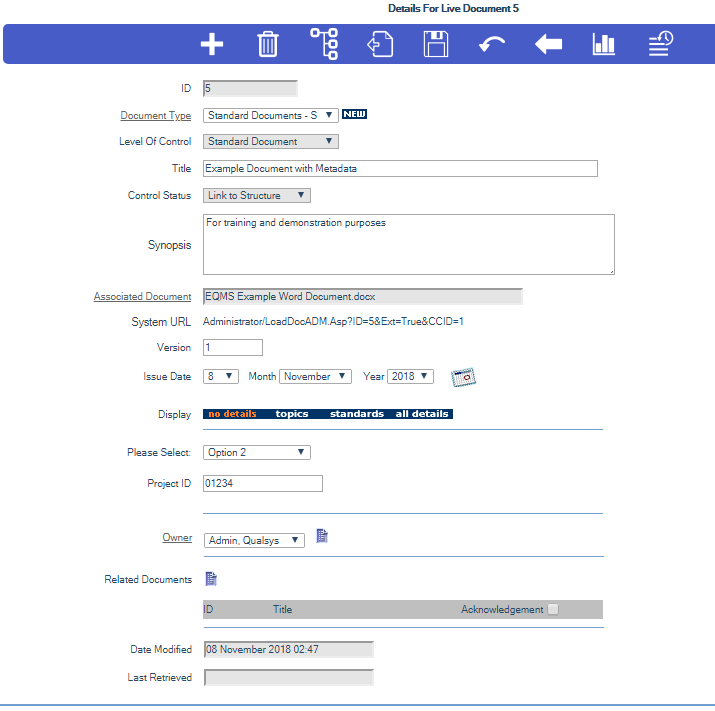Screen dimensions: 715x711
Task: Click the Version number field
Action: [x=233, y=348]
